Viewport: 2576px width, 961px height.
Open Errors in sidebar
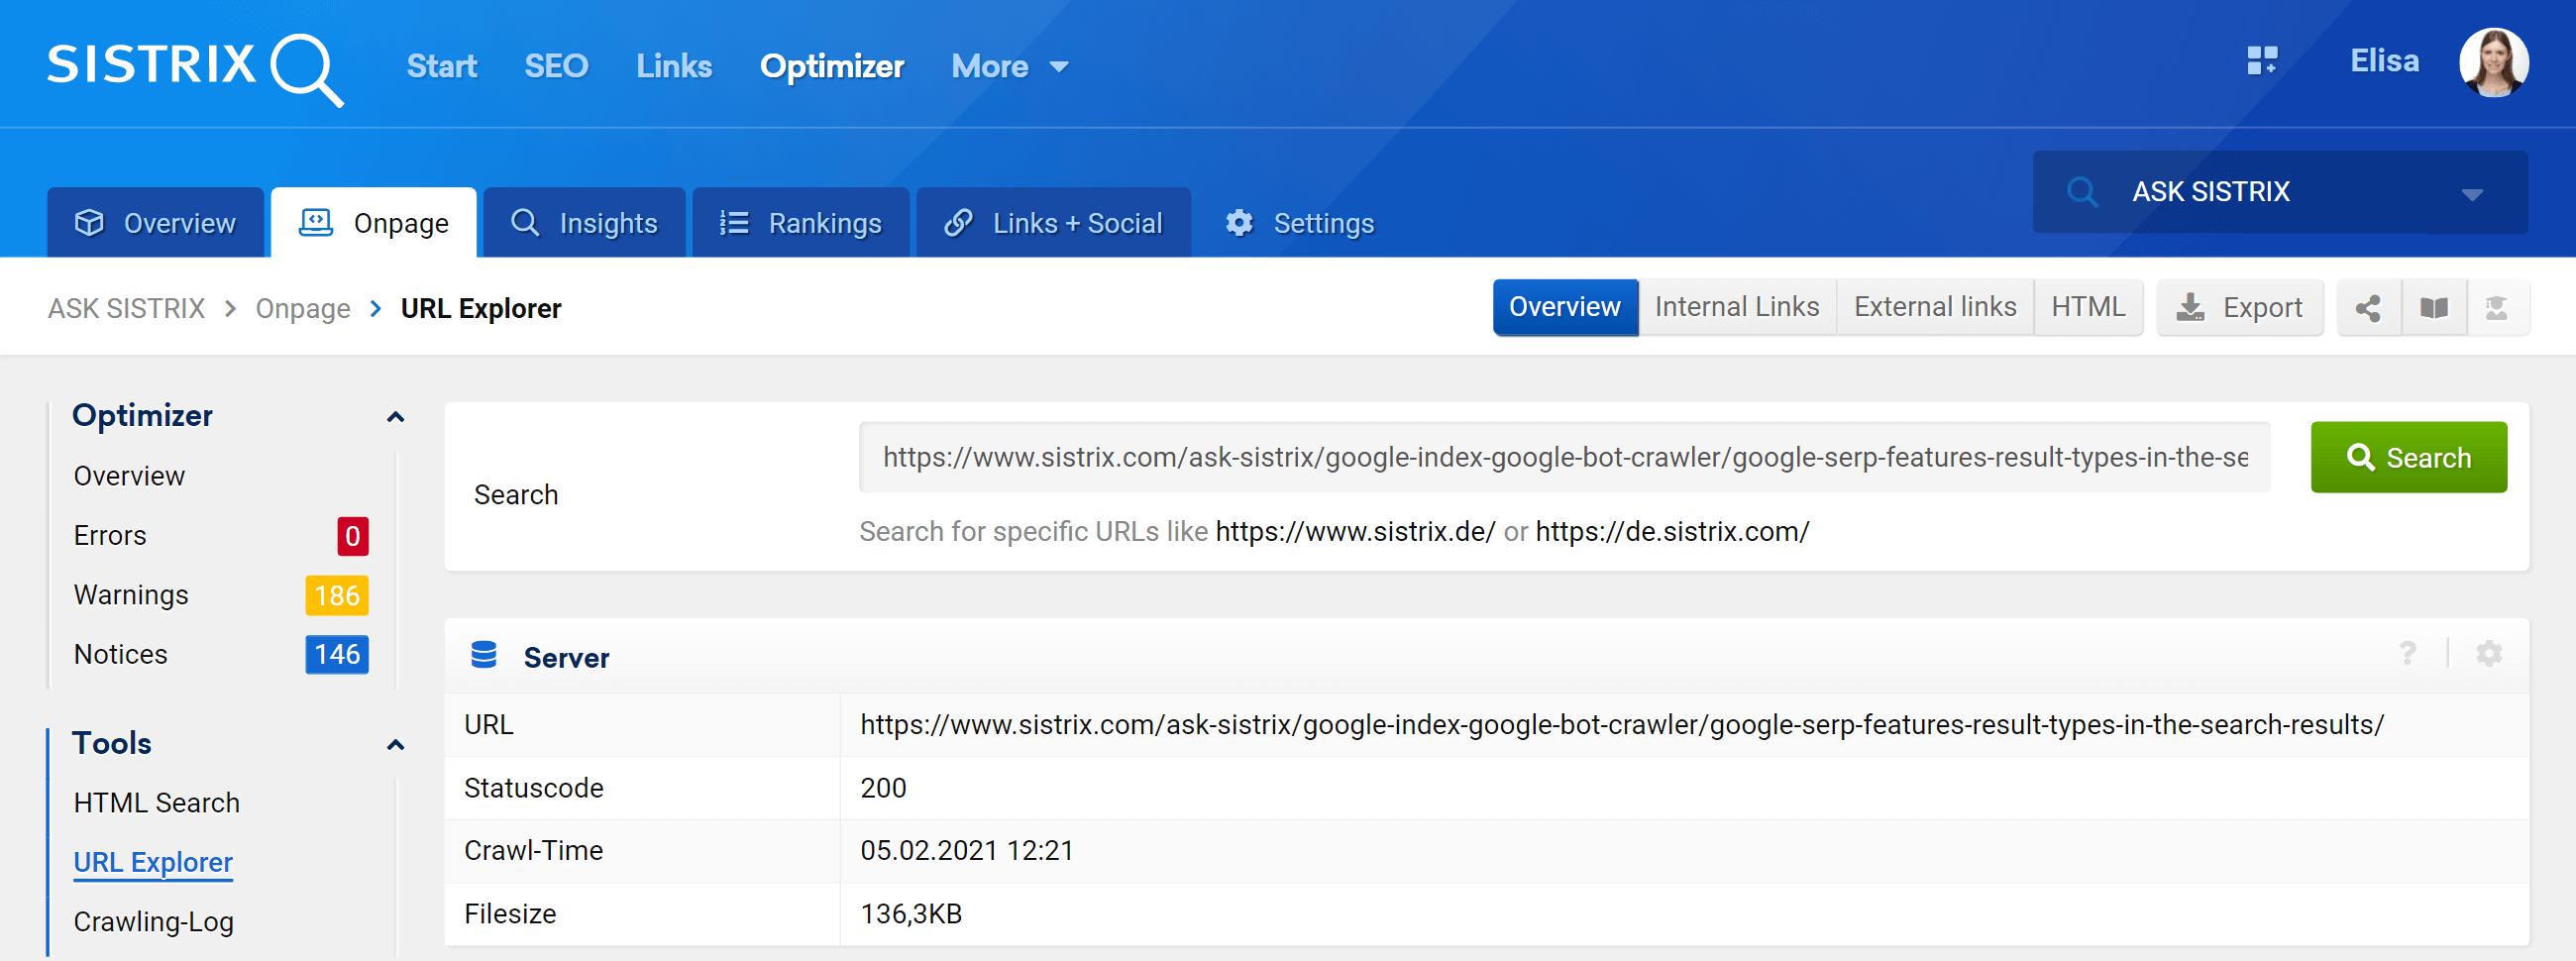point(110,536)
